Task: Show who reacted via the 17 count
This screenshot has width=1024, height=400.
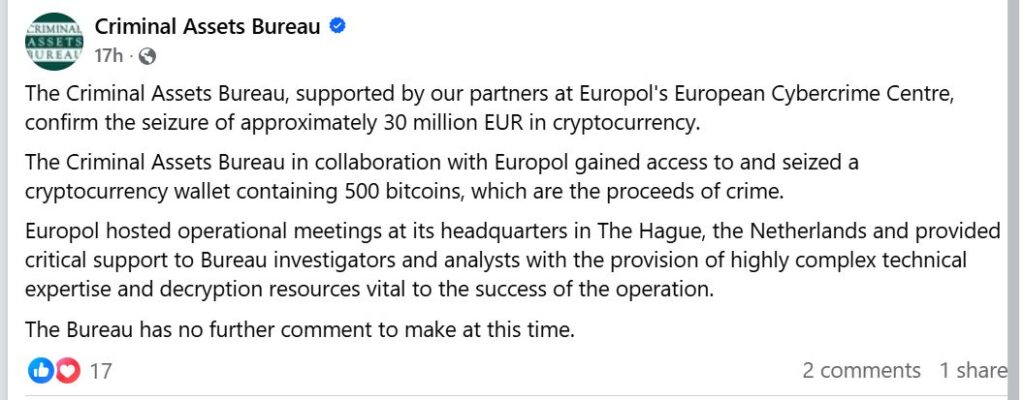Action: pyautogui.click(x=100, y=371)
